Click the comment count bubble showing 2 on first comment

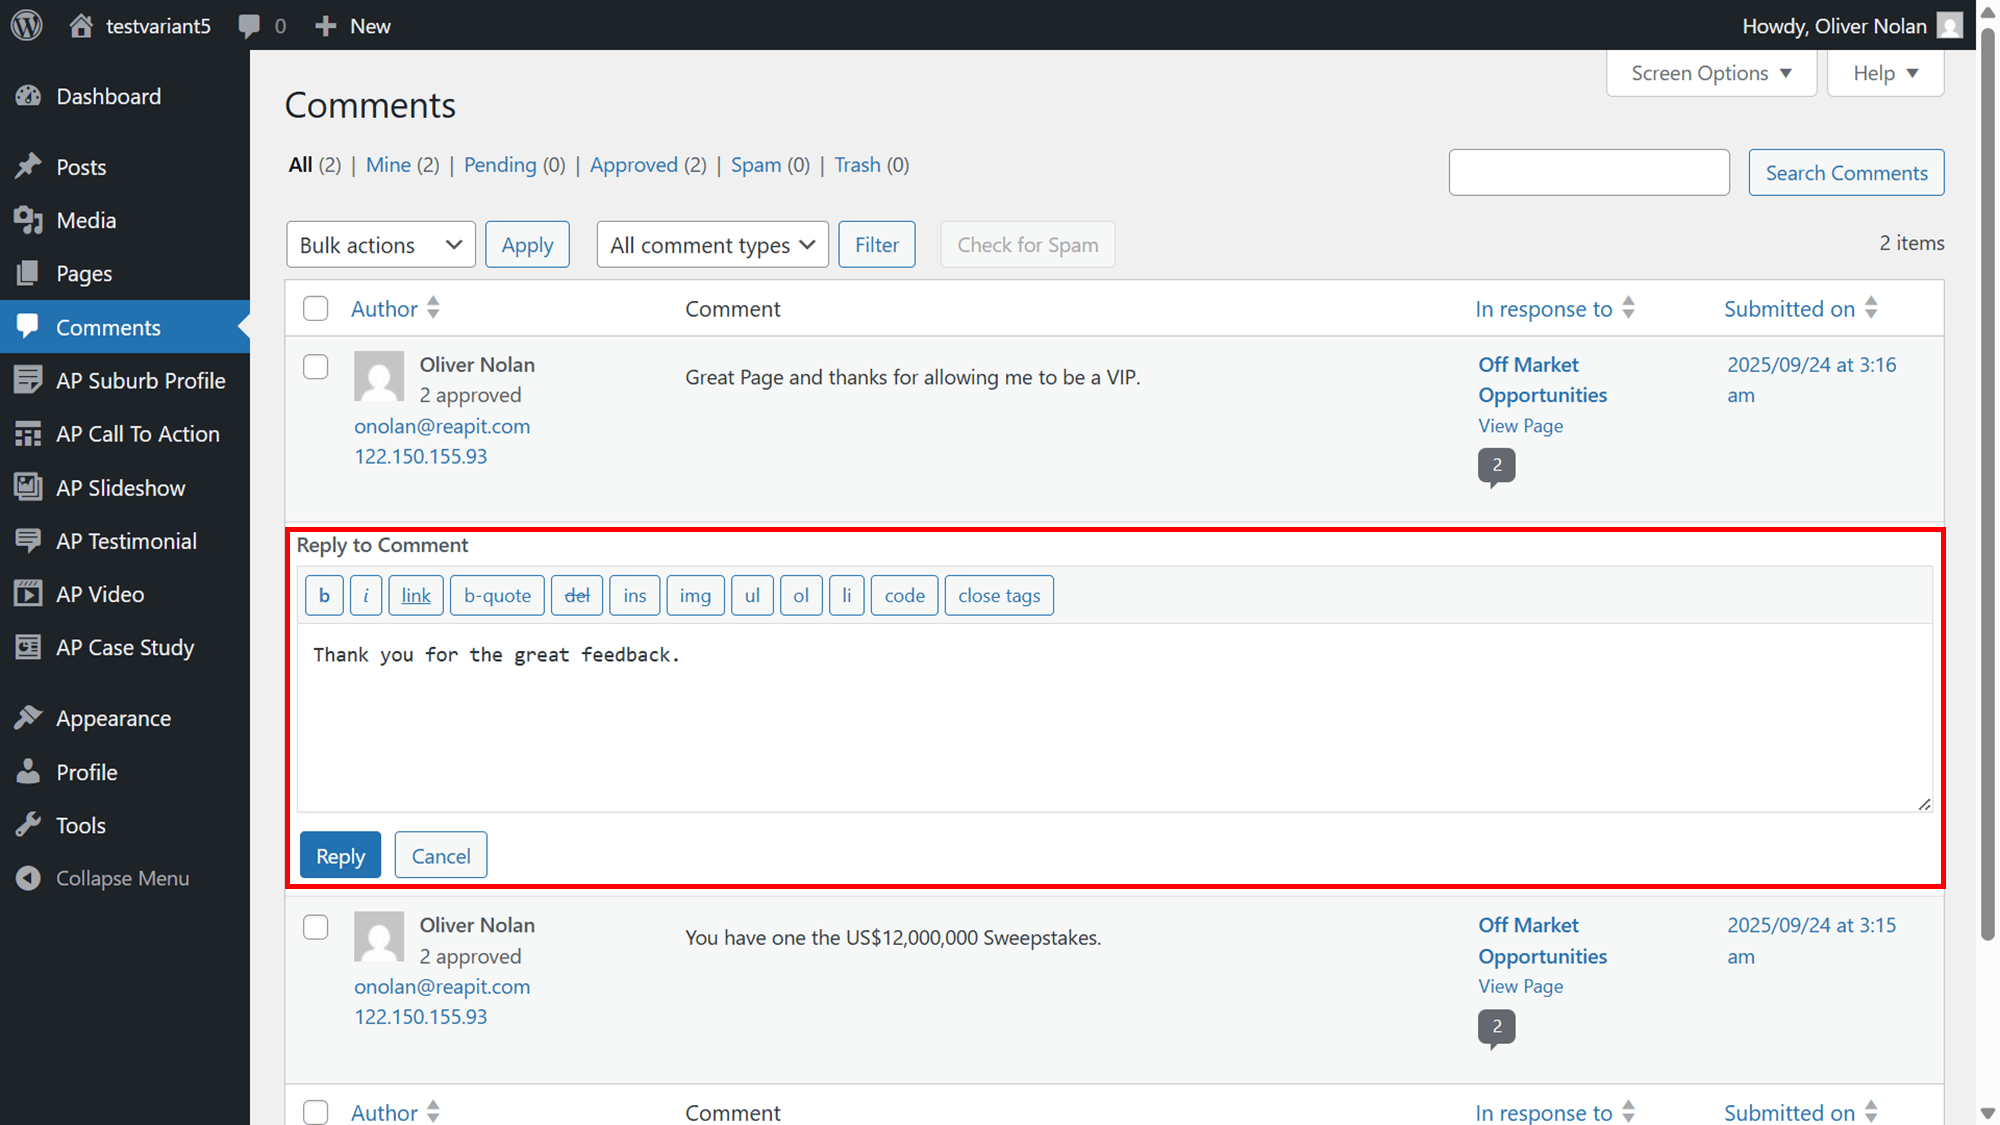tap(1496, 466)
